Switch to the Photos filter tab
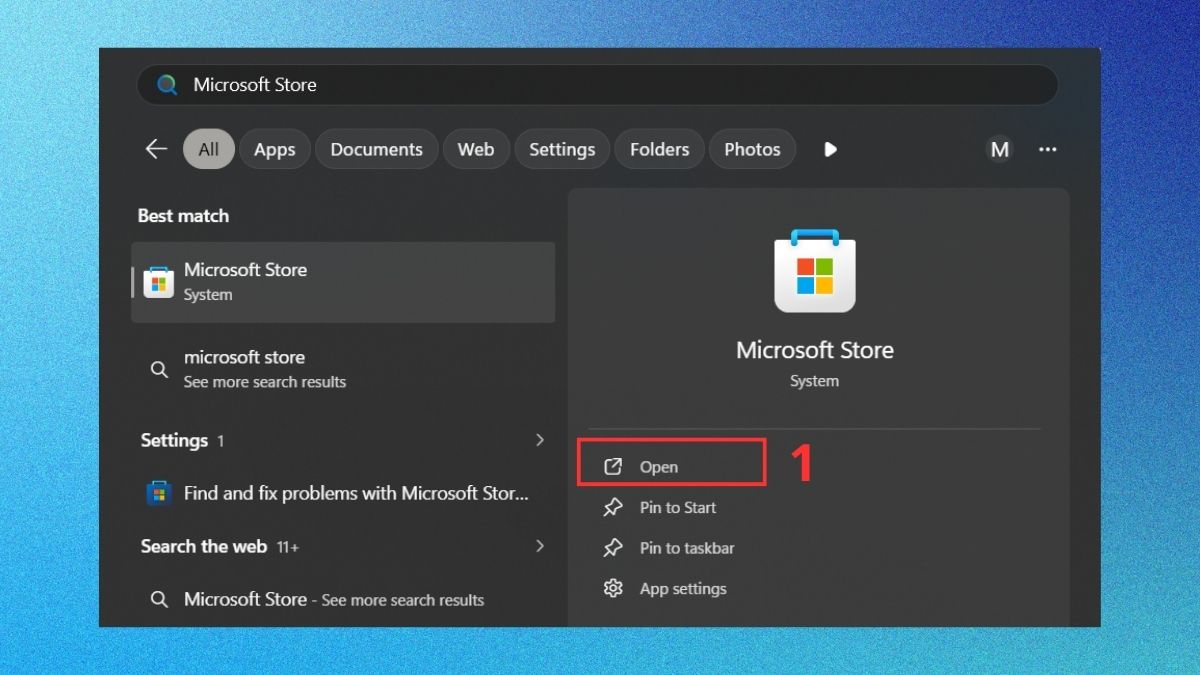This screenshot has height=675, width=1200. tap(752, 149)
